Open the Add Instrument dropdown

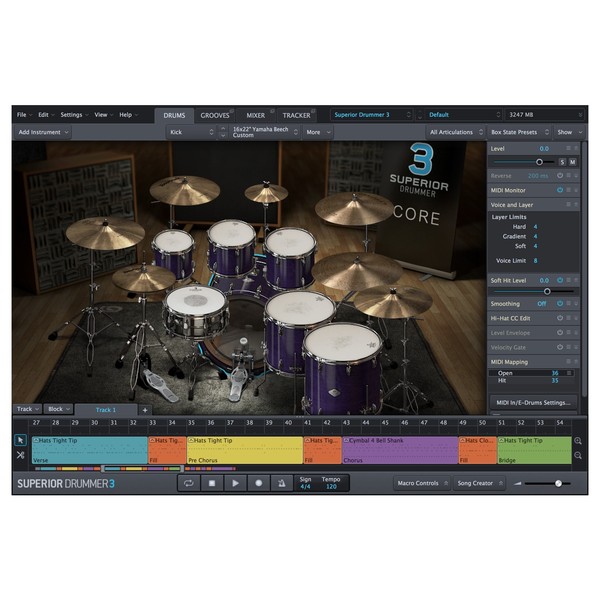click(x=43, y=132)
